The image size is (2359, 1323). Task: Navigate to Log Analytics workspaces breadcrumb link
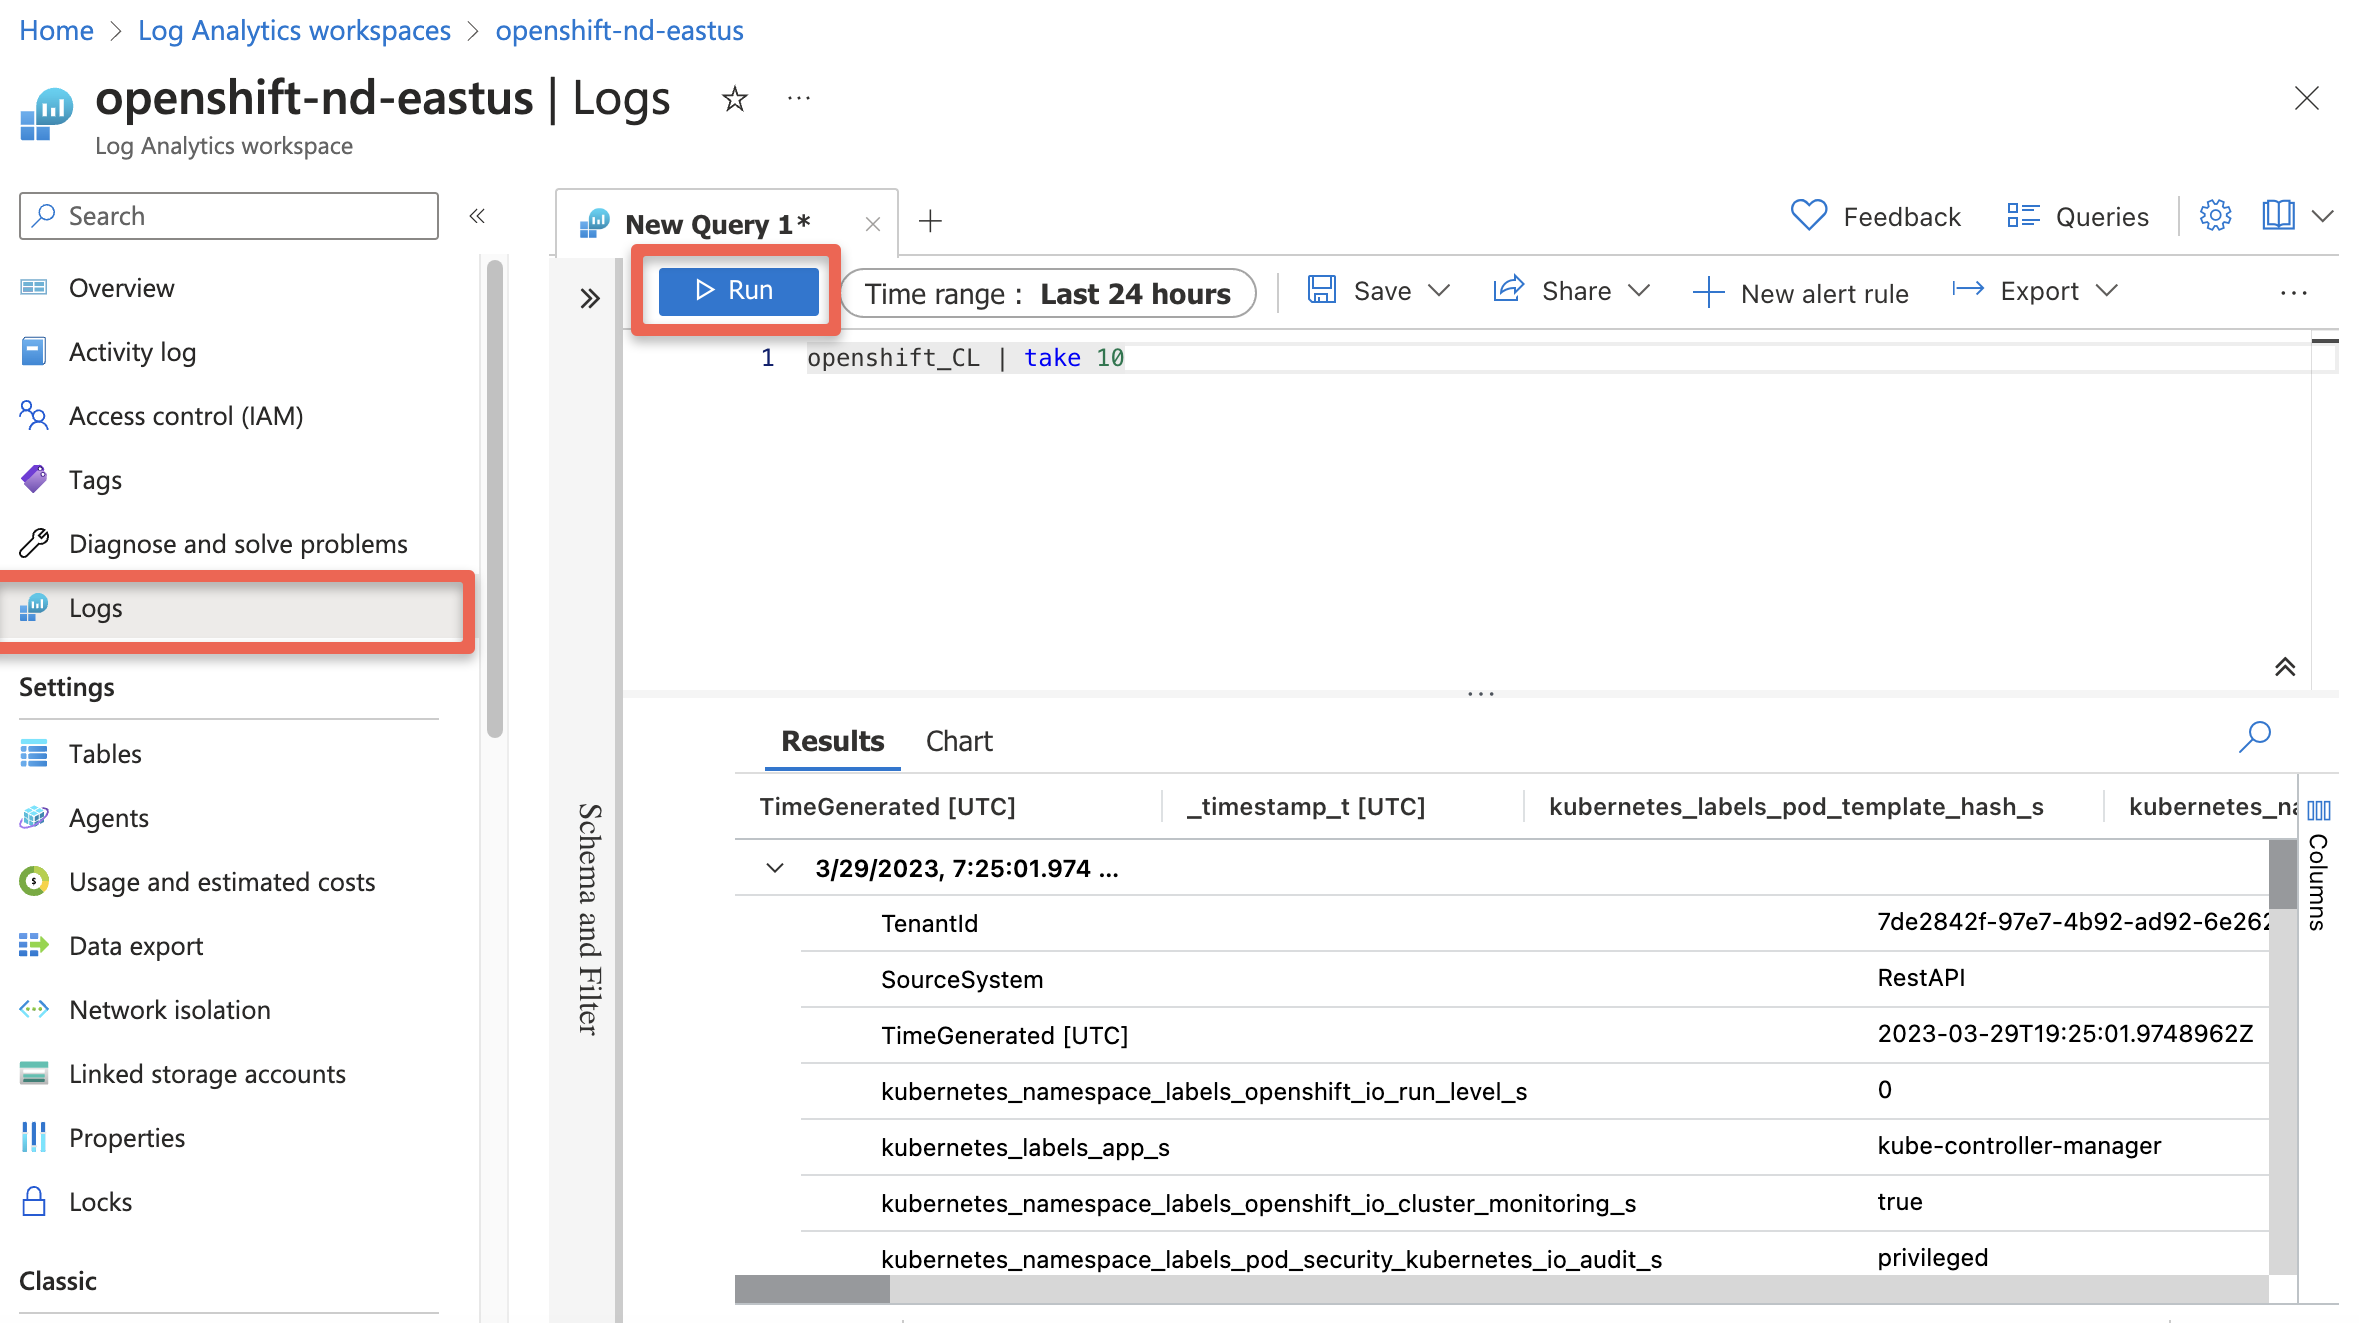pyautogui.click(x=294, y=30)
